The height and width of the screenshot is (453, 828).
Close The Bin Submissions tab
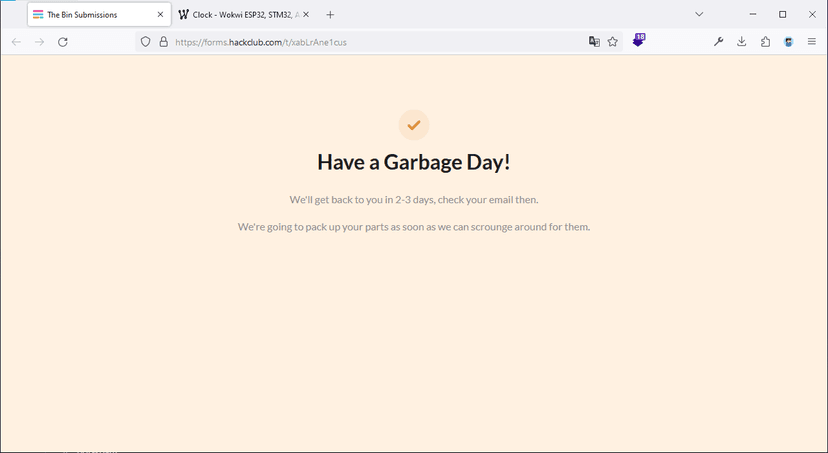pos(160,15)
